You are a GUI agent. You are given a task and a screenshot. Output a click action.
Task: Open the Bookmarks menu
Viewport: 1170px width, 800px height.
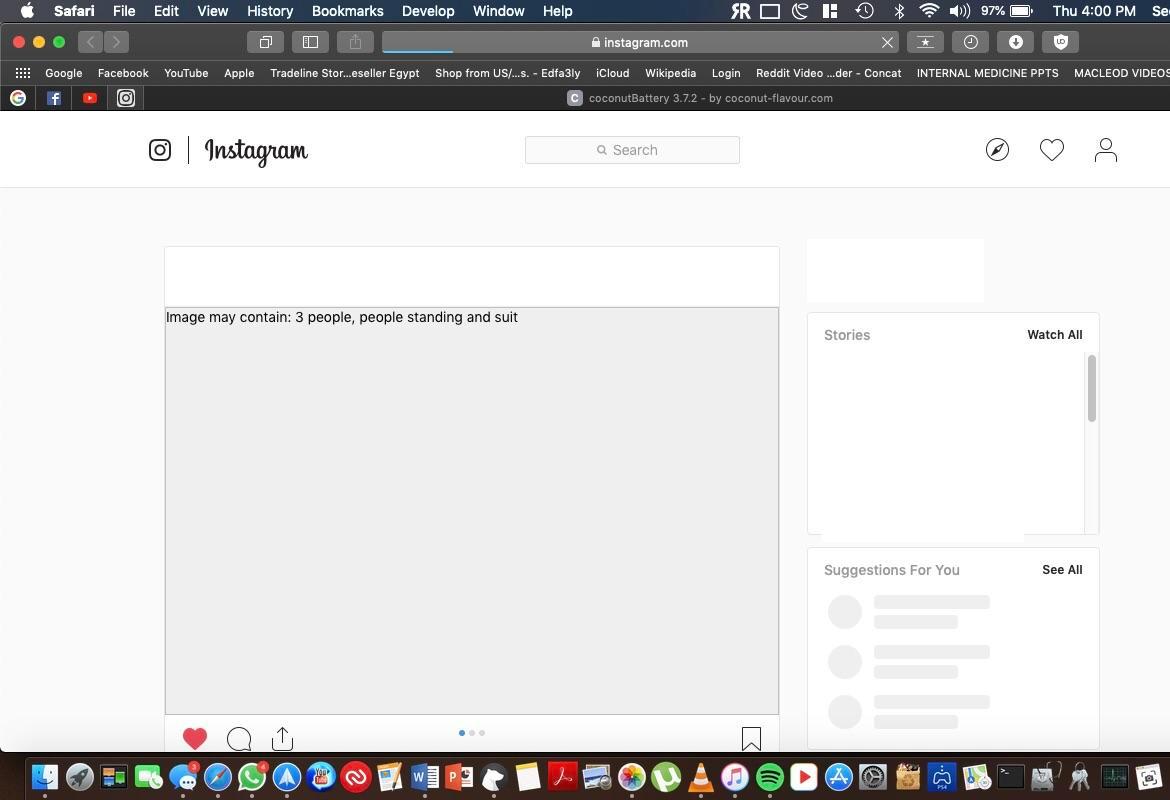point(347,11)
